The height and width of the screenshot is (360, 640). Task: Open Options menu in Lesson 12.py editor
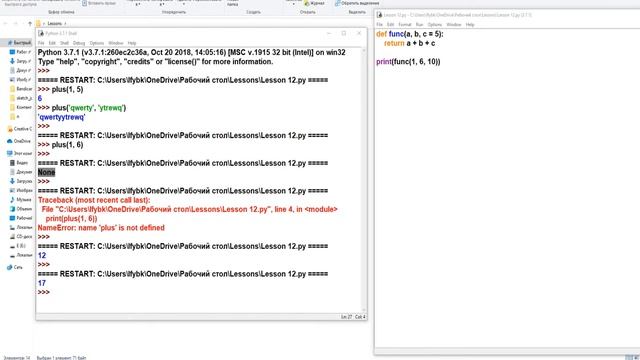pos(435,24)
